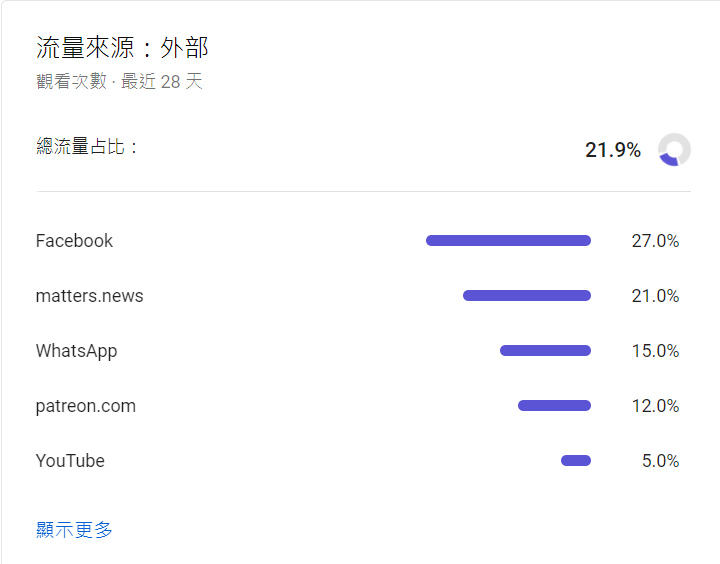Click the 12.0% patreon.com value
The width and height of the screenshot is (720, 564).
click(x=655, y=406)
